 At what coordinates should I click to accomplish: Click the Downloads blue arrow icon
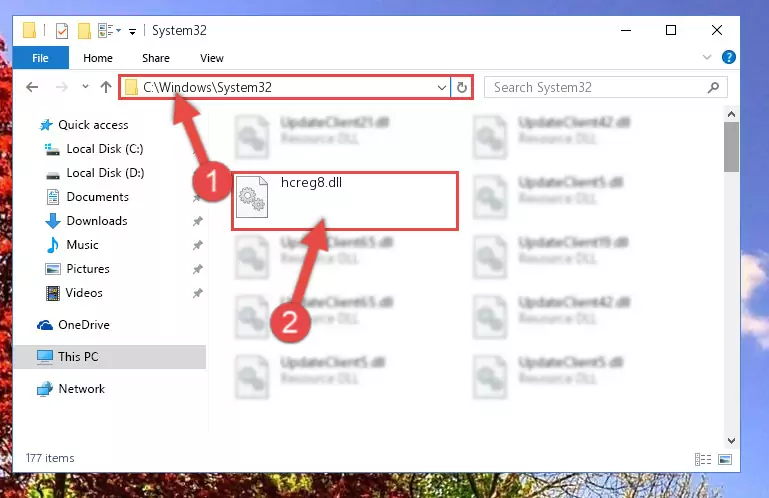point(53,221)
